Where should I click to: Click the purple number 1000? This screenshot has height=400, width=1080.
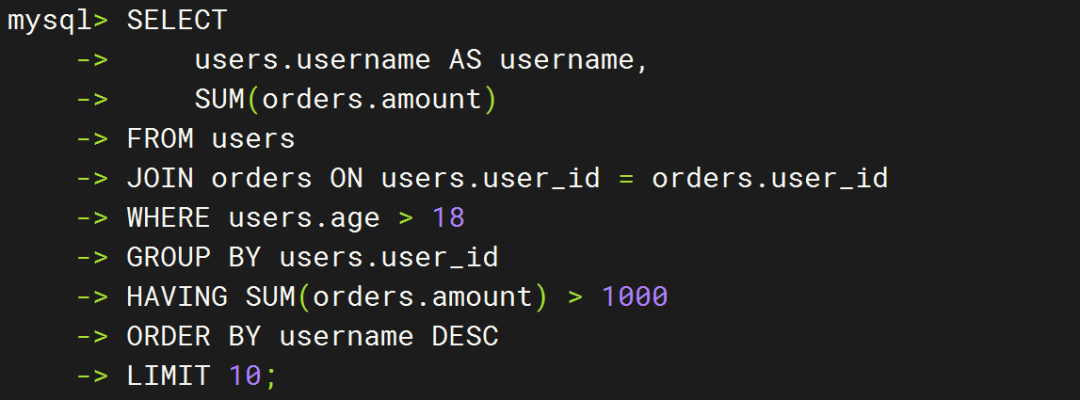[634, 297]
